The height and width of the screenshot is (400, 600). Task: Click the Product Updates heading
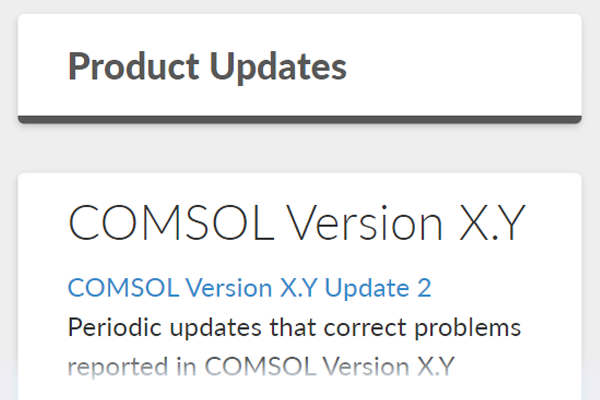coord(207,67)
